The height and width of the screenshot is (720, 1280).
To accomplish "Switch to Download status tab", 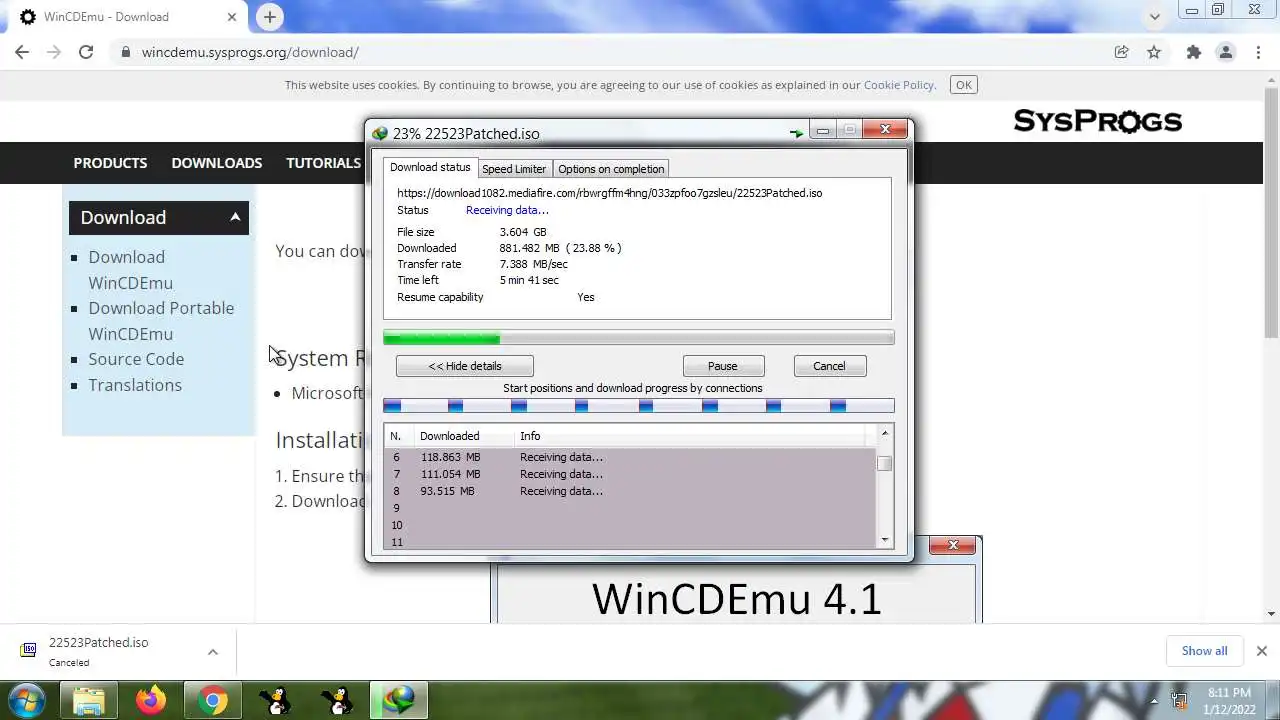I will (430, 168).
